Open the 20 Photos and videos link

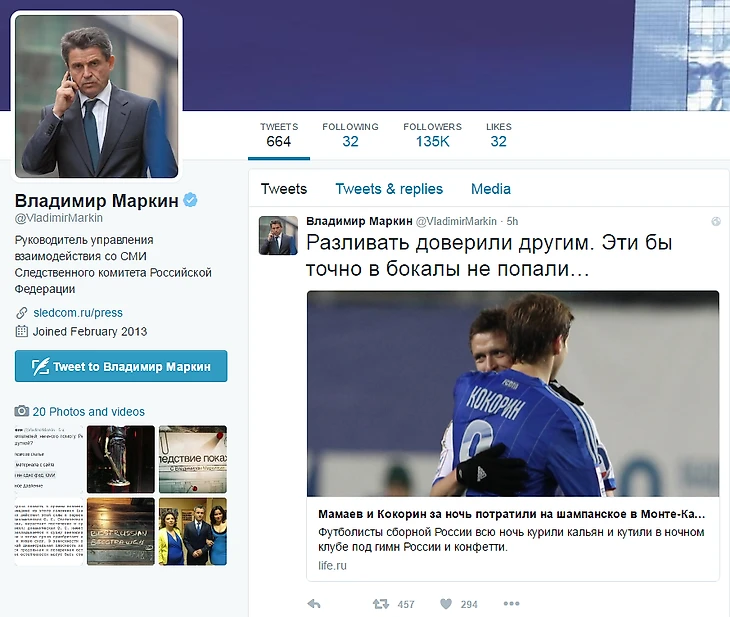88,412
